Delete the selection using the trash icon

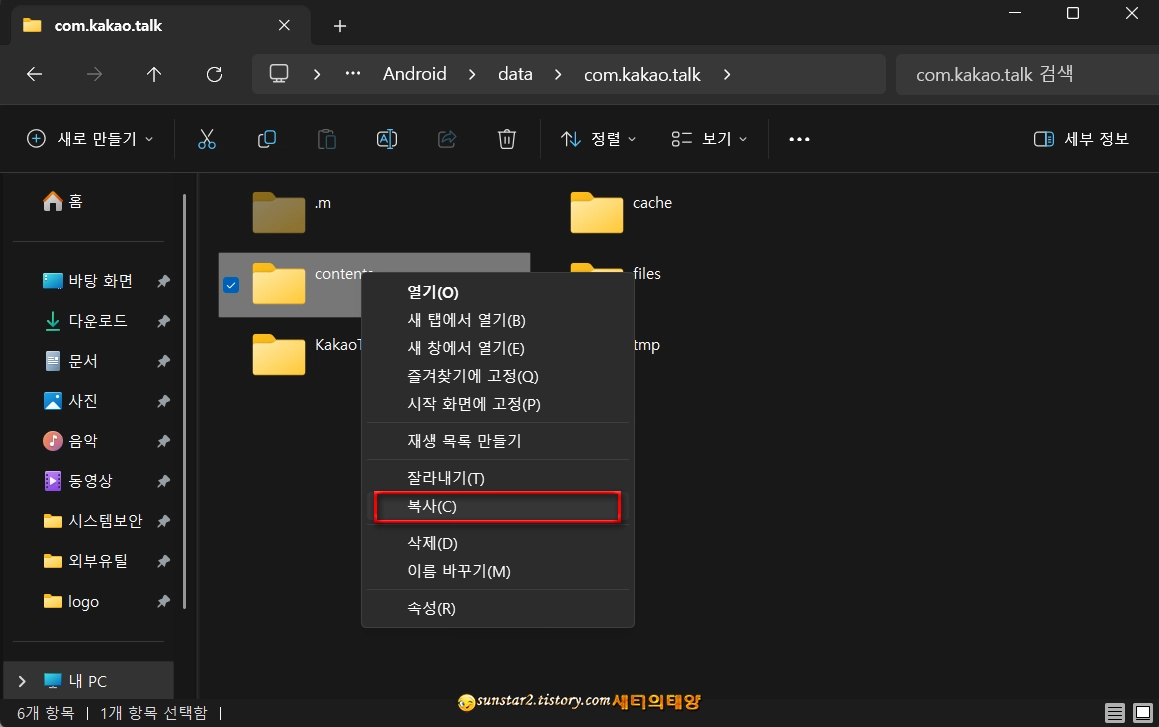point(507,139)
